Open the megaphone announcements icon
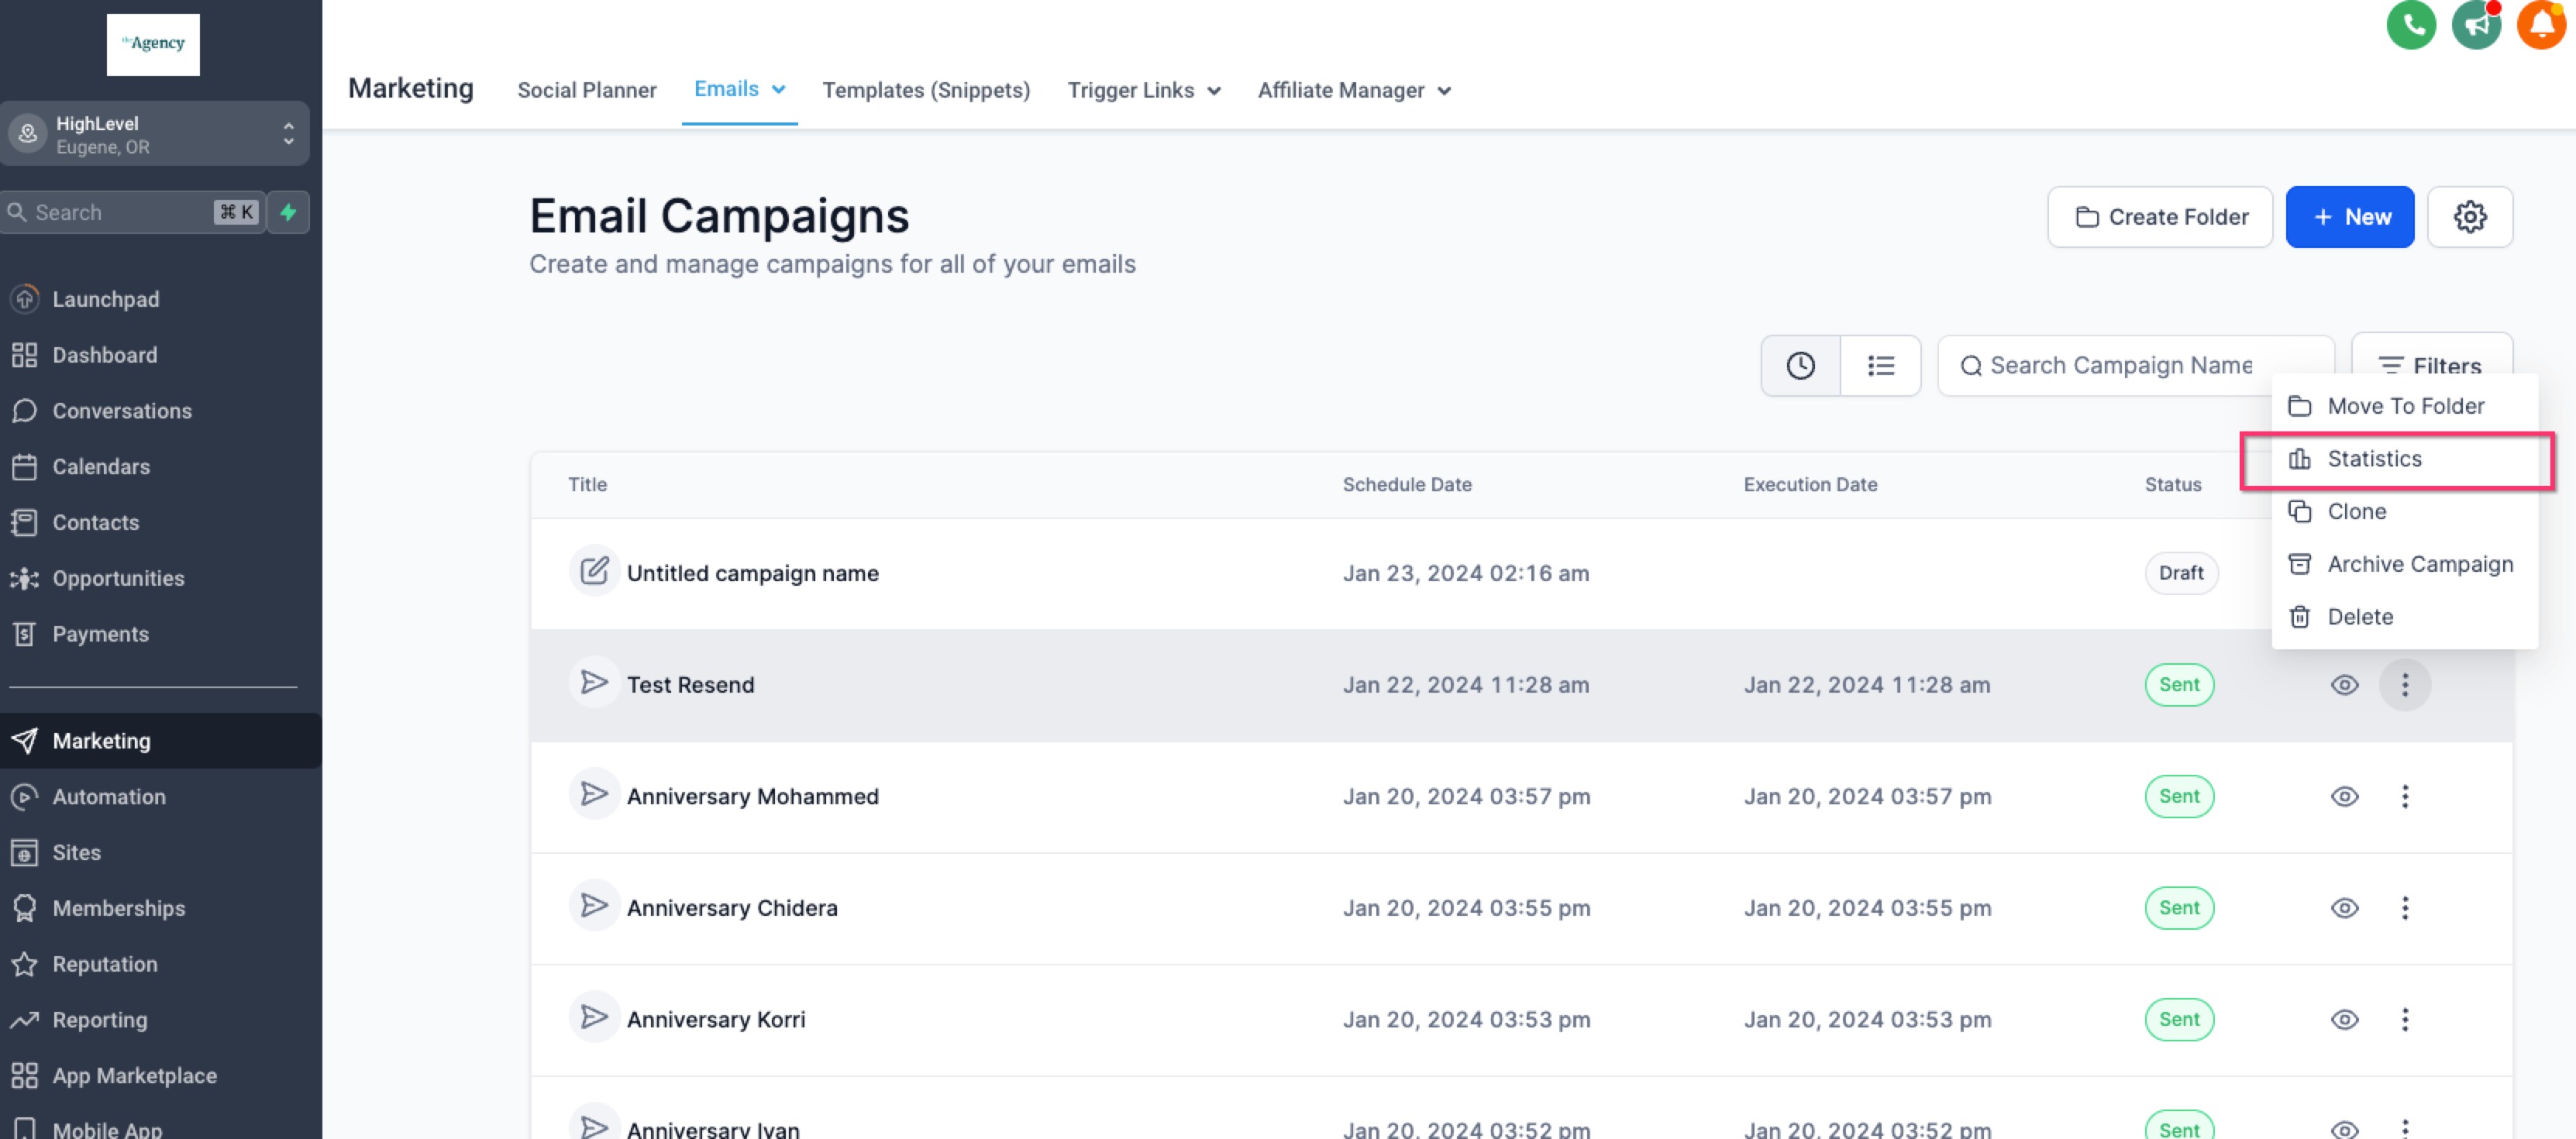 click(x=2475, y=25)
